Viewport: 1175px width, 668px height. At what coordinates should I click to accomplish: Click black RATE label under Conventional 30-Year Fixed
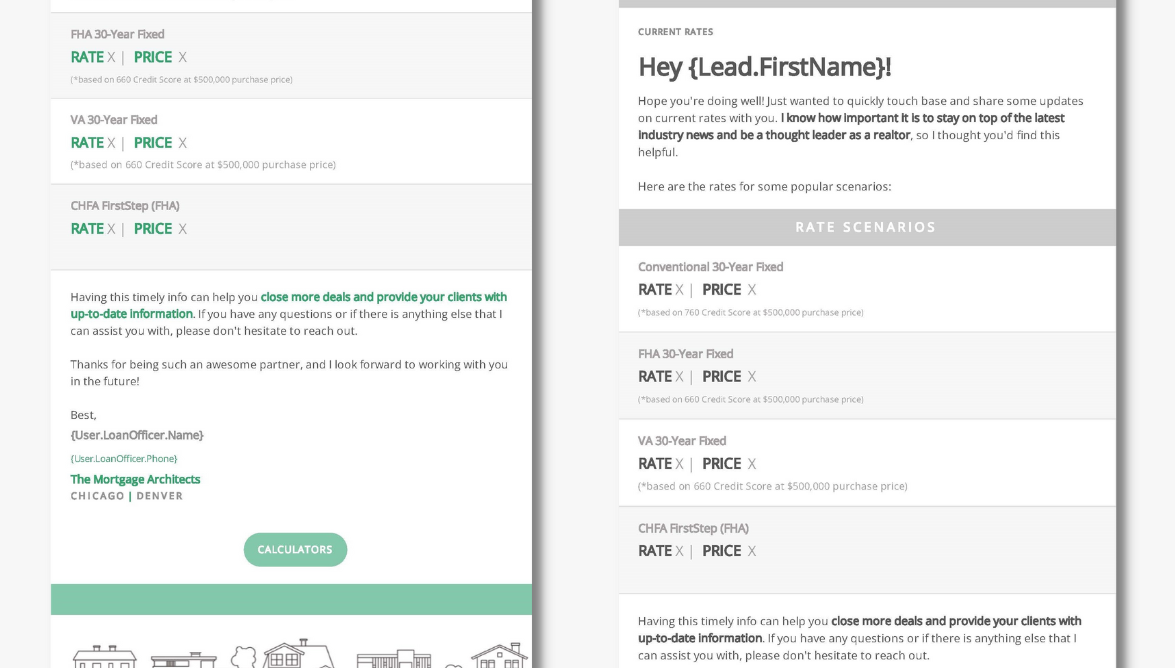(655, 290)
